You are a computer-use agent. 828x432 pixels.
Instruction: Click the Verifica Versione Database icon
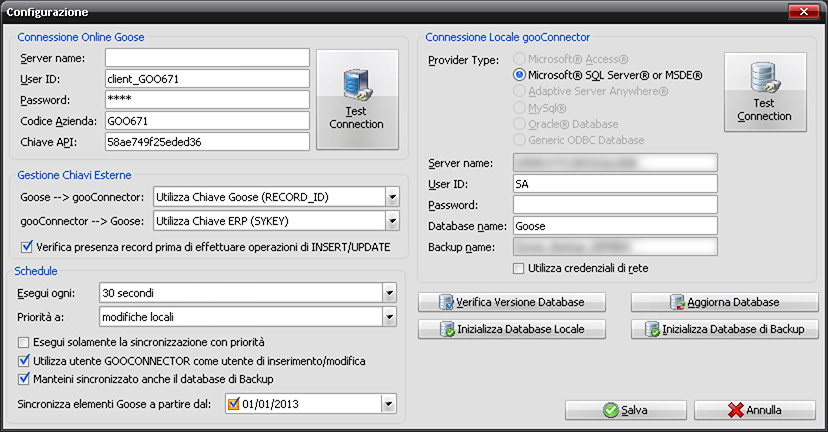tap(446, 302)
